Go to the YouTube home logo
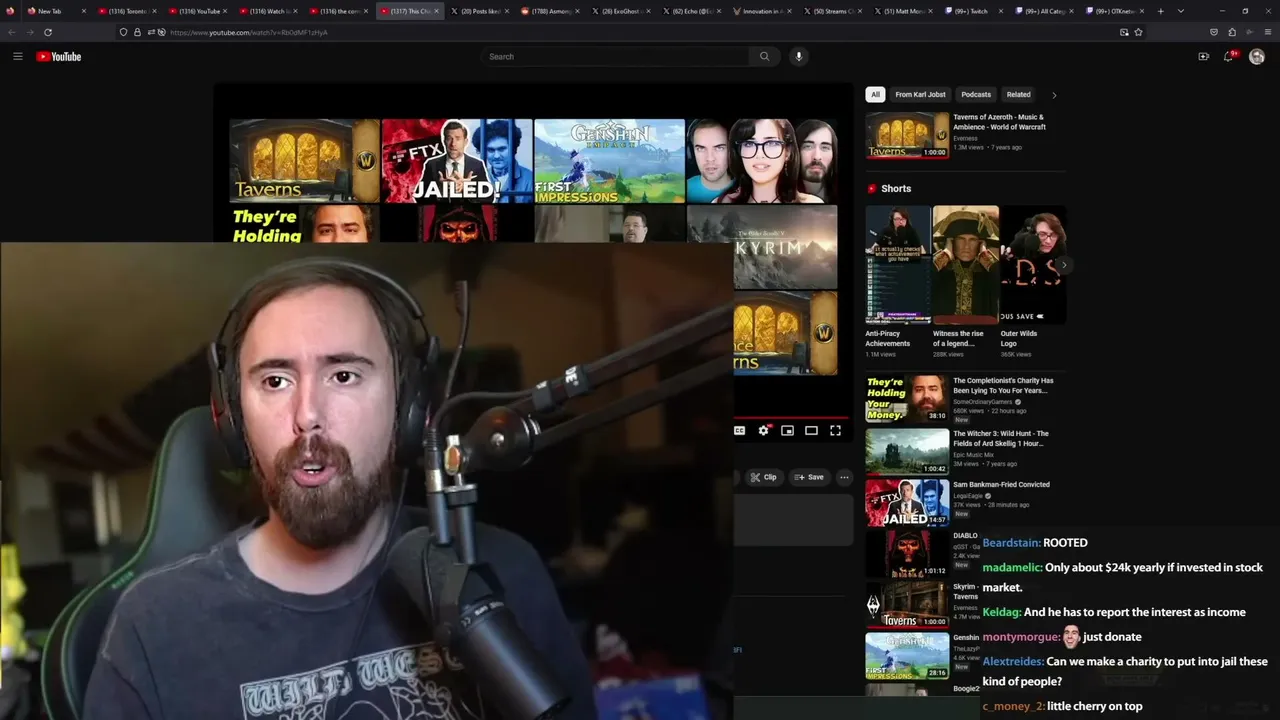 [x=59, y=56]
